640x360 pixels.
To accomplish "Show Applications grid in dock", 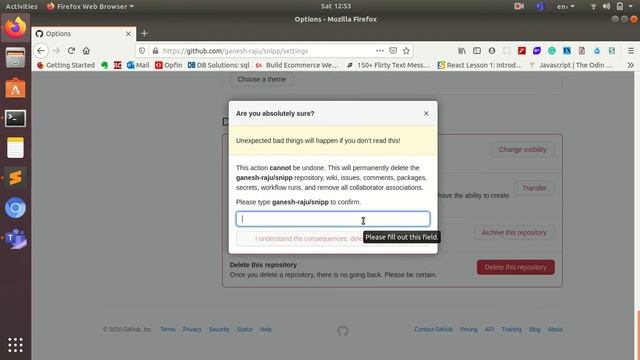I will (16, 345).
